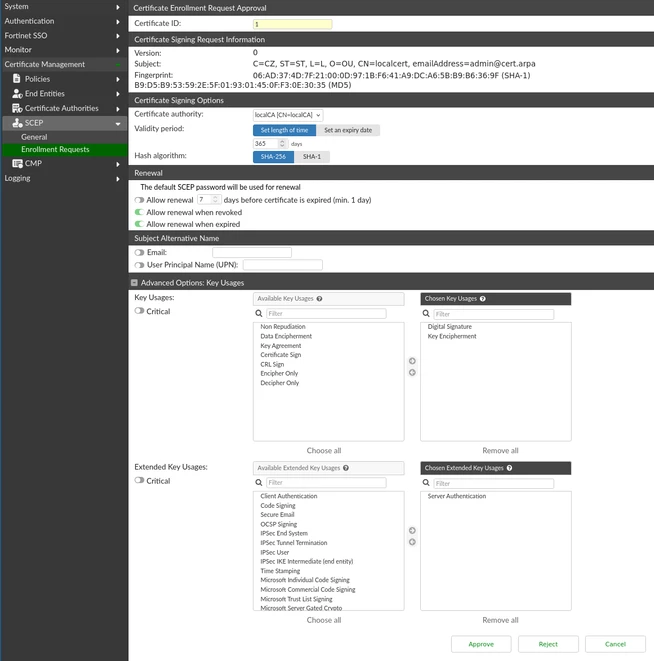Select Non Repudiation key usage

pyautogui.click(x=283, y=327)
